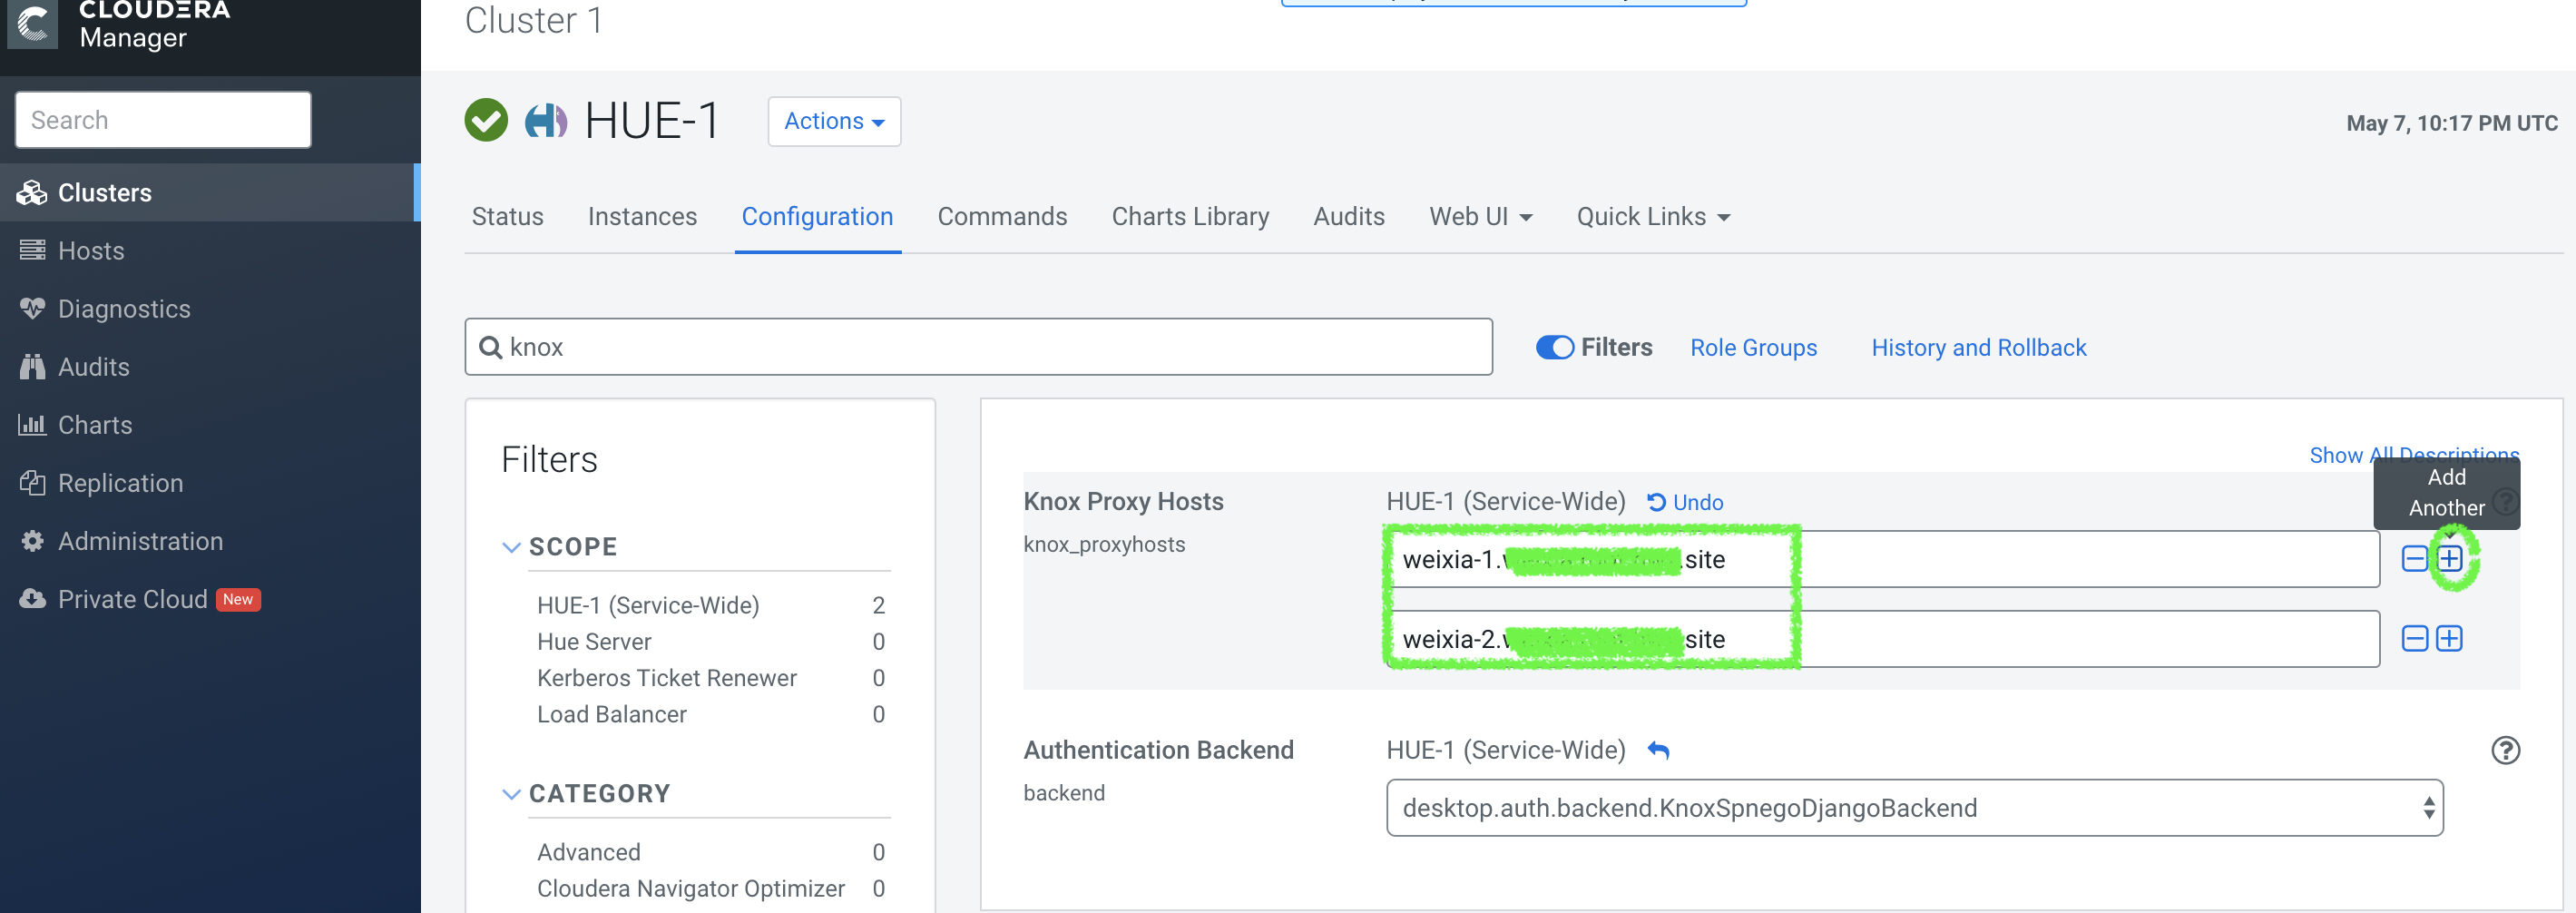2576x913 pixels.
Task: Click the configuration search box containing knox
Action: (x=978, y=347)
